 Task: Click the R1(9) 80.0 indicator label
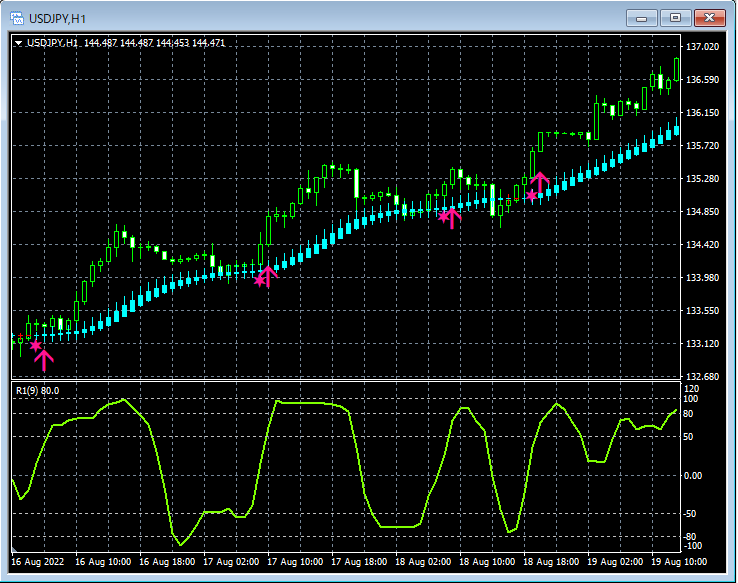(38, 391)
